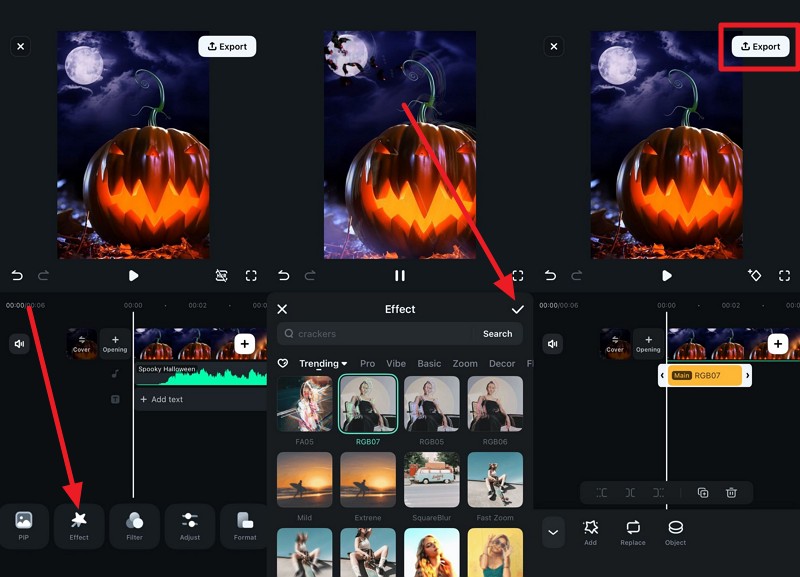
Task: Click the left handle of RGB07 clip
Action: 662,376
